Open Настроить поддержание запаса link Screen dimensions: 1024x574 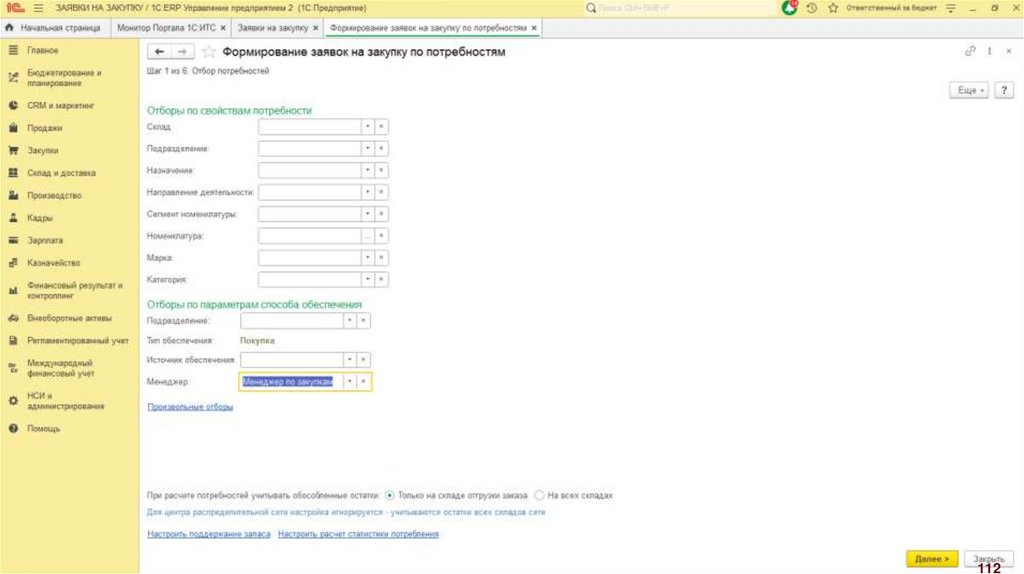coord(209,534)
